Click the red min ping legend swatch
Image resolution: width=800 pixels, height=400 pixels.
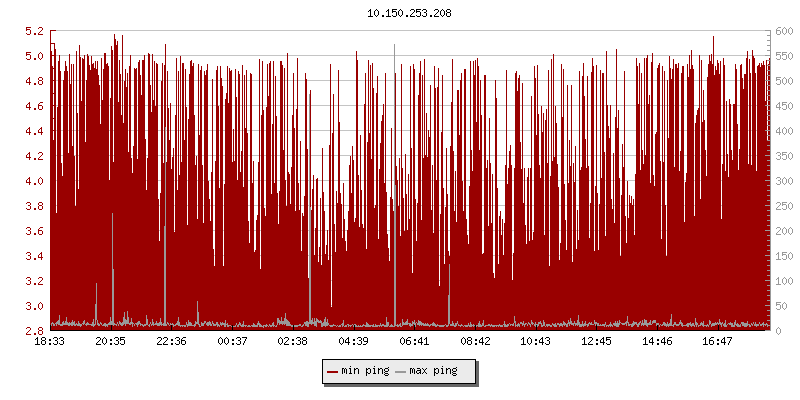pyautogui.click(x=333, y=371)
